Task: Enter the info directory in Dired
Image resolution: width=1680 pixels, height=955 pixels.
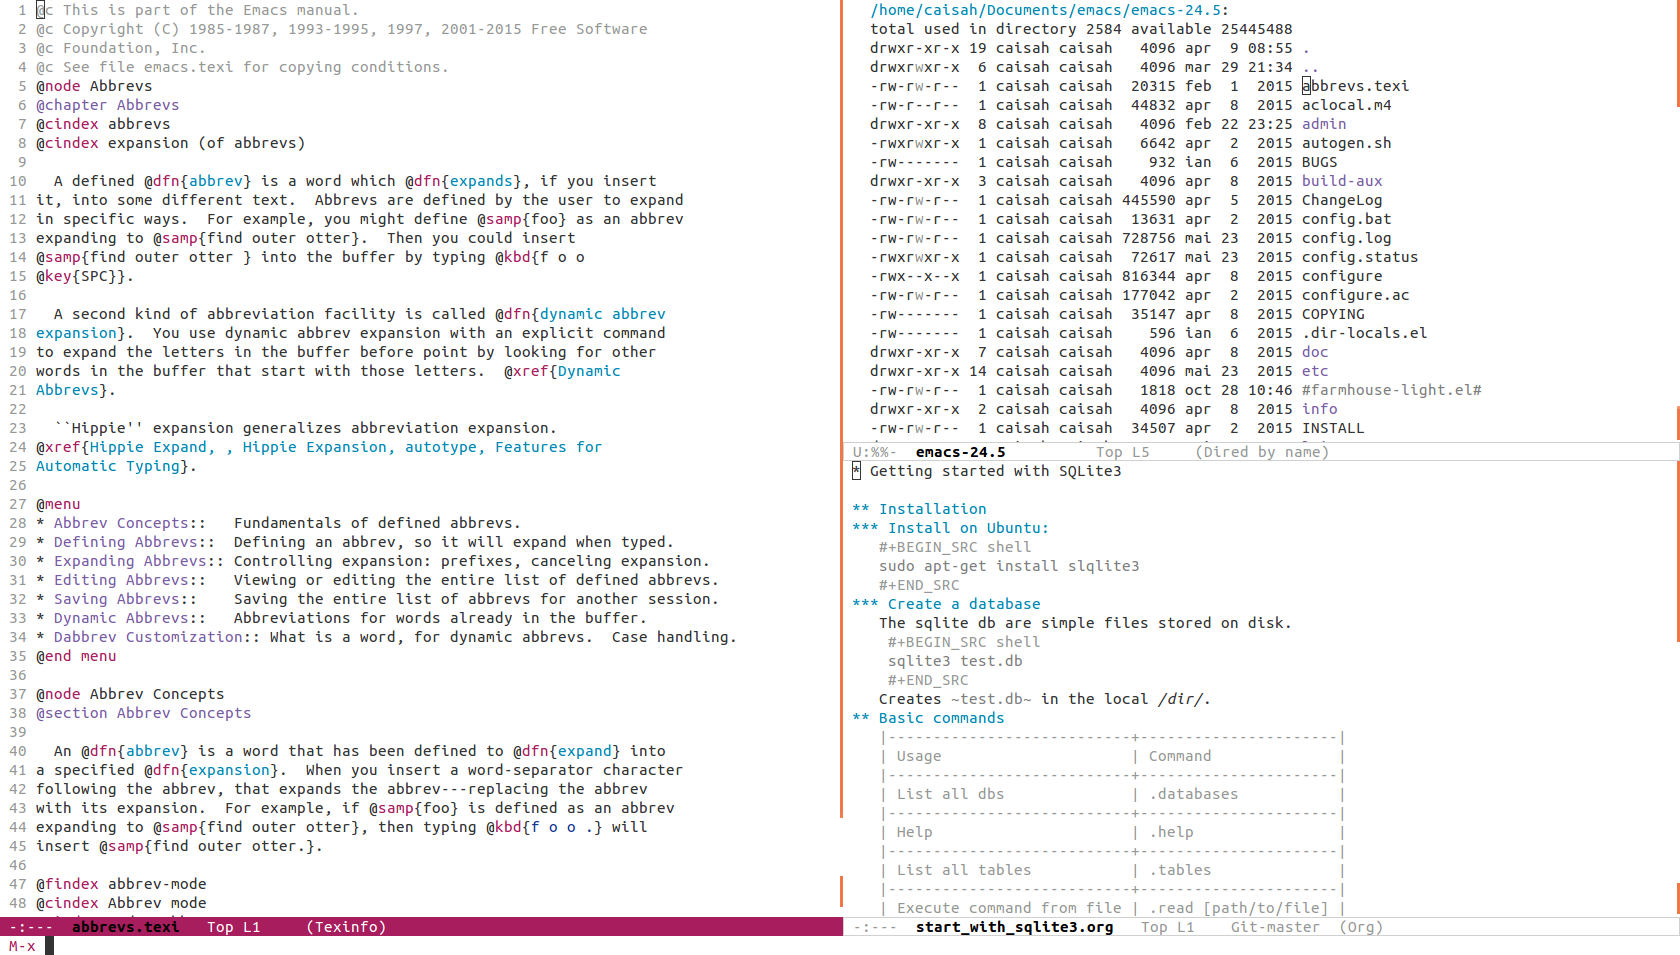Action: (x=1319, y=409)
